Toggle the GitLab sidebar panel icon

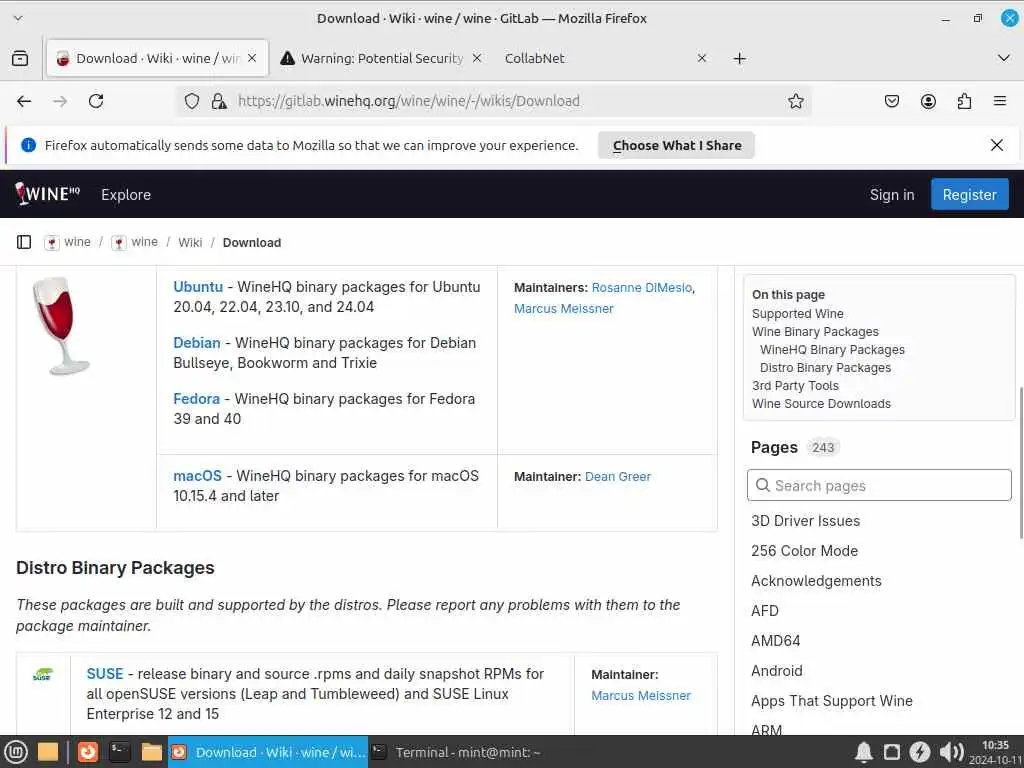(x=24, y=242)
